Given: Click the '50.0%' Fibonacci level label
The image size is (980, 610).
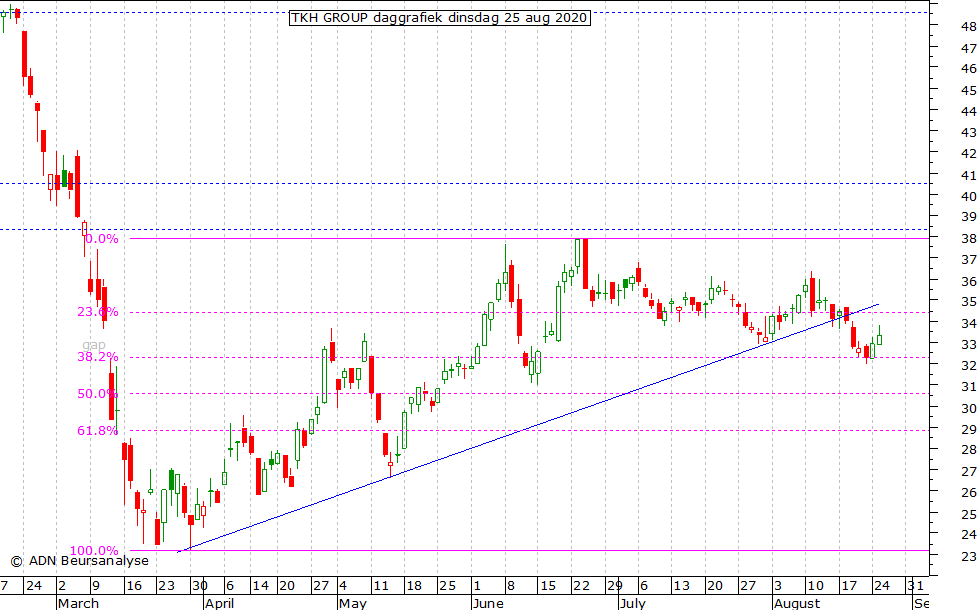Looking at the screenshot, I should coord(98,394).
